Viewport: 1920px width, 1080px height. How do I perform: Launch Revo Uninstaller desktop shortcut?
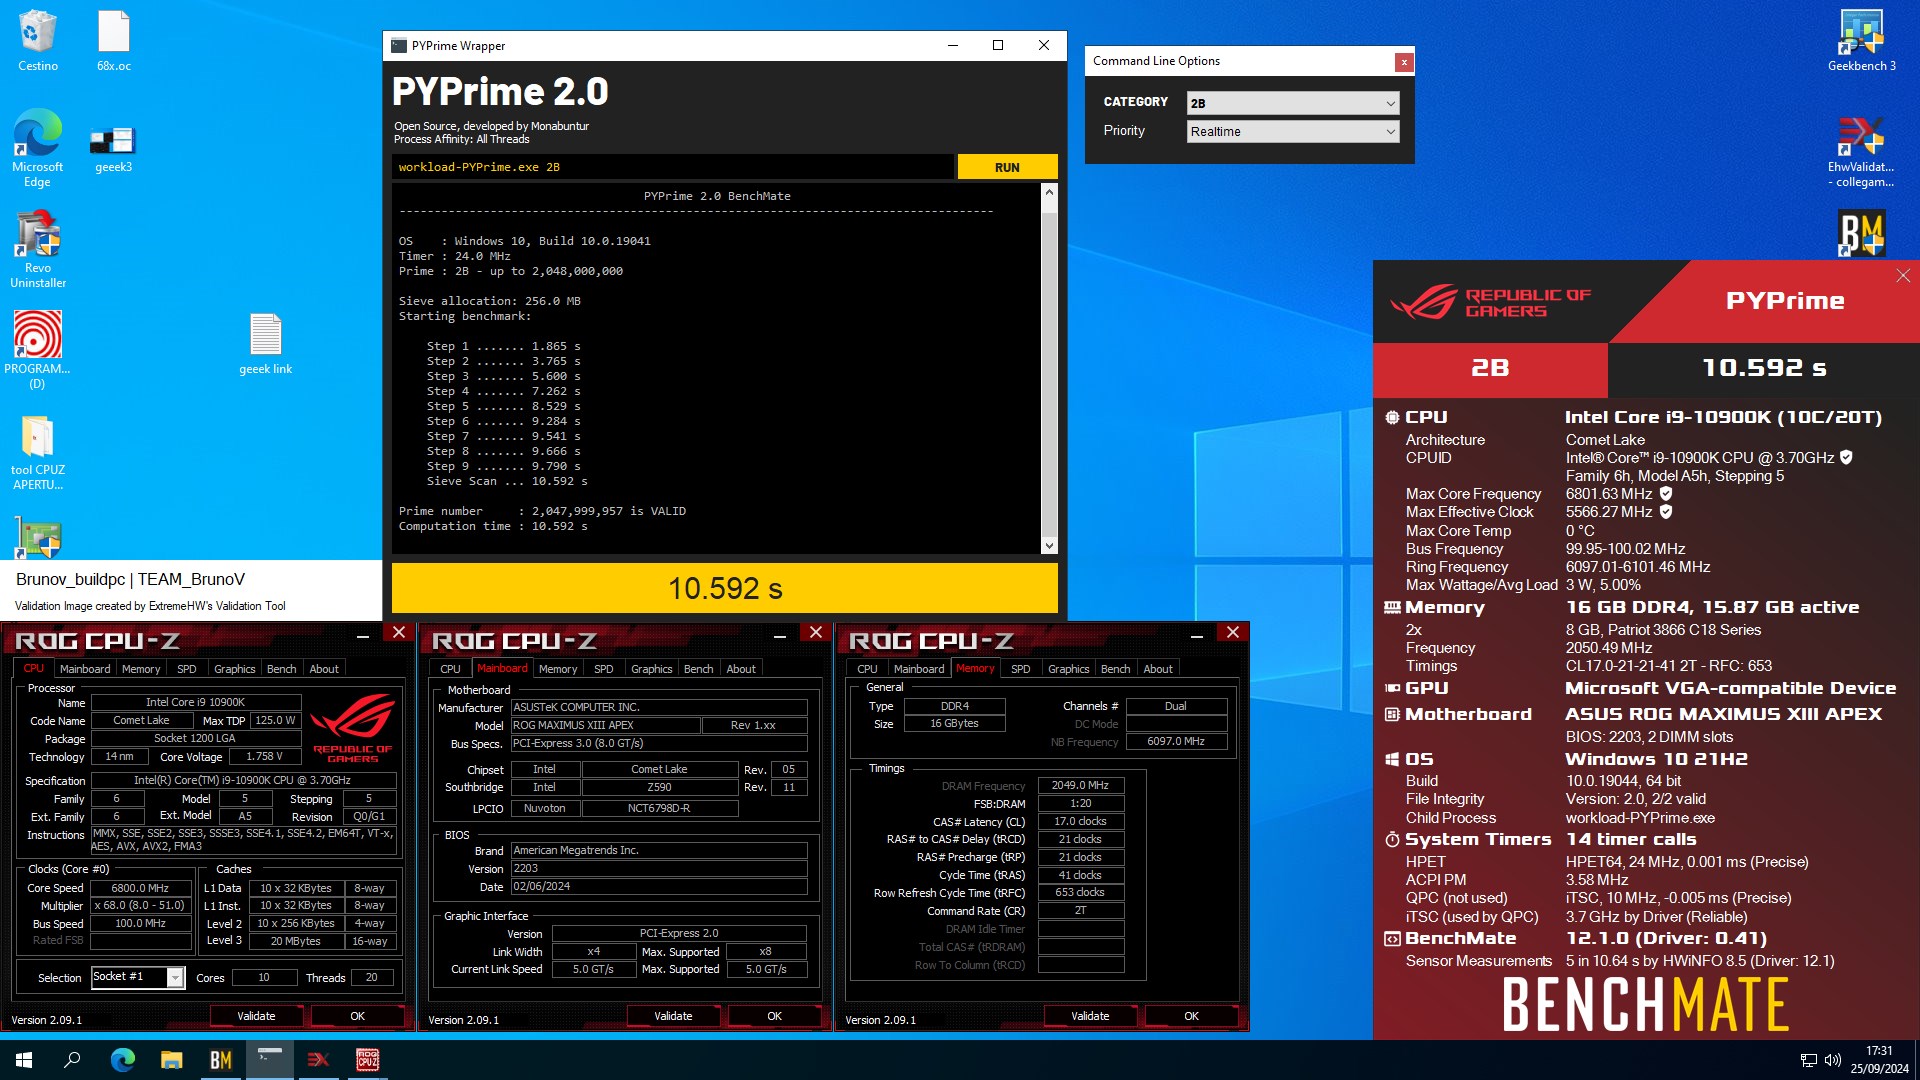pos(37,249)
